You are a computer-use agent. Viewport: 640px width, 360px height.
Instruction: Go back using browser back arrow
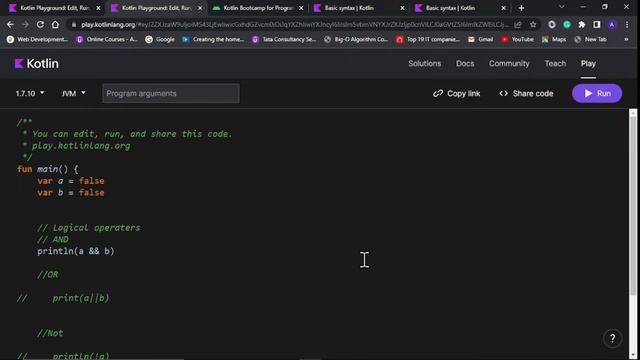pos(10,24)
